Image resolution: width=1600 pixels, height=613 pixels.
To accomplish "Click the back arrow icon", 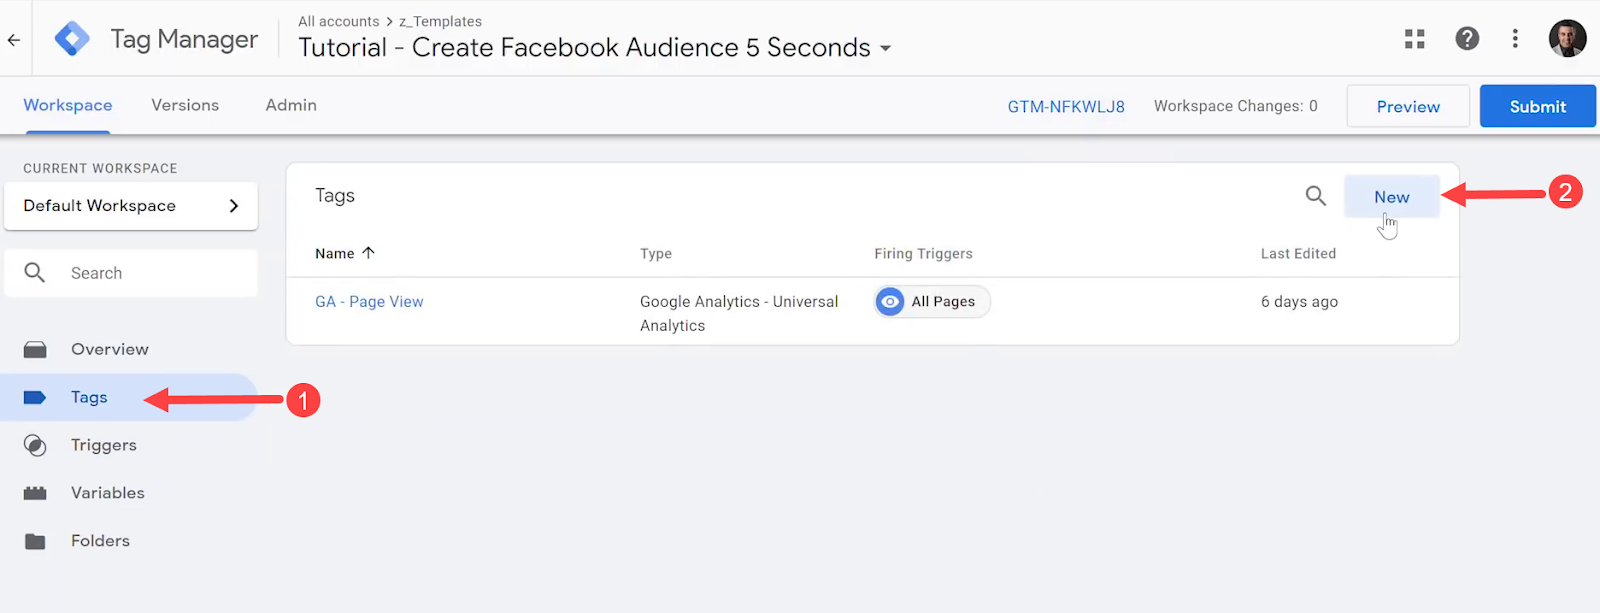I will point(14,40).
